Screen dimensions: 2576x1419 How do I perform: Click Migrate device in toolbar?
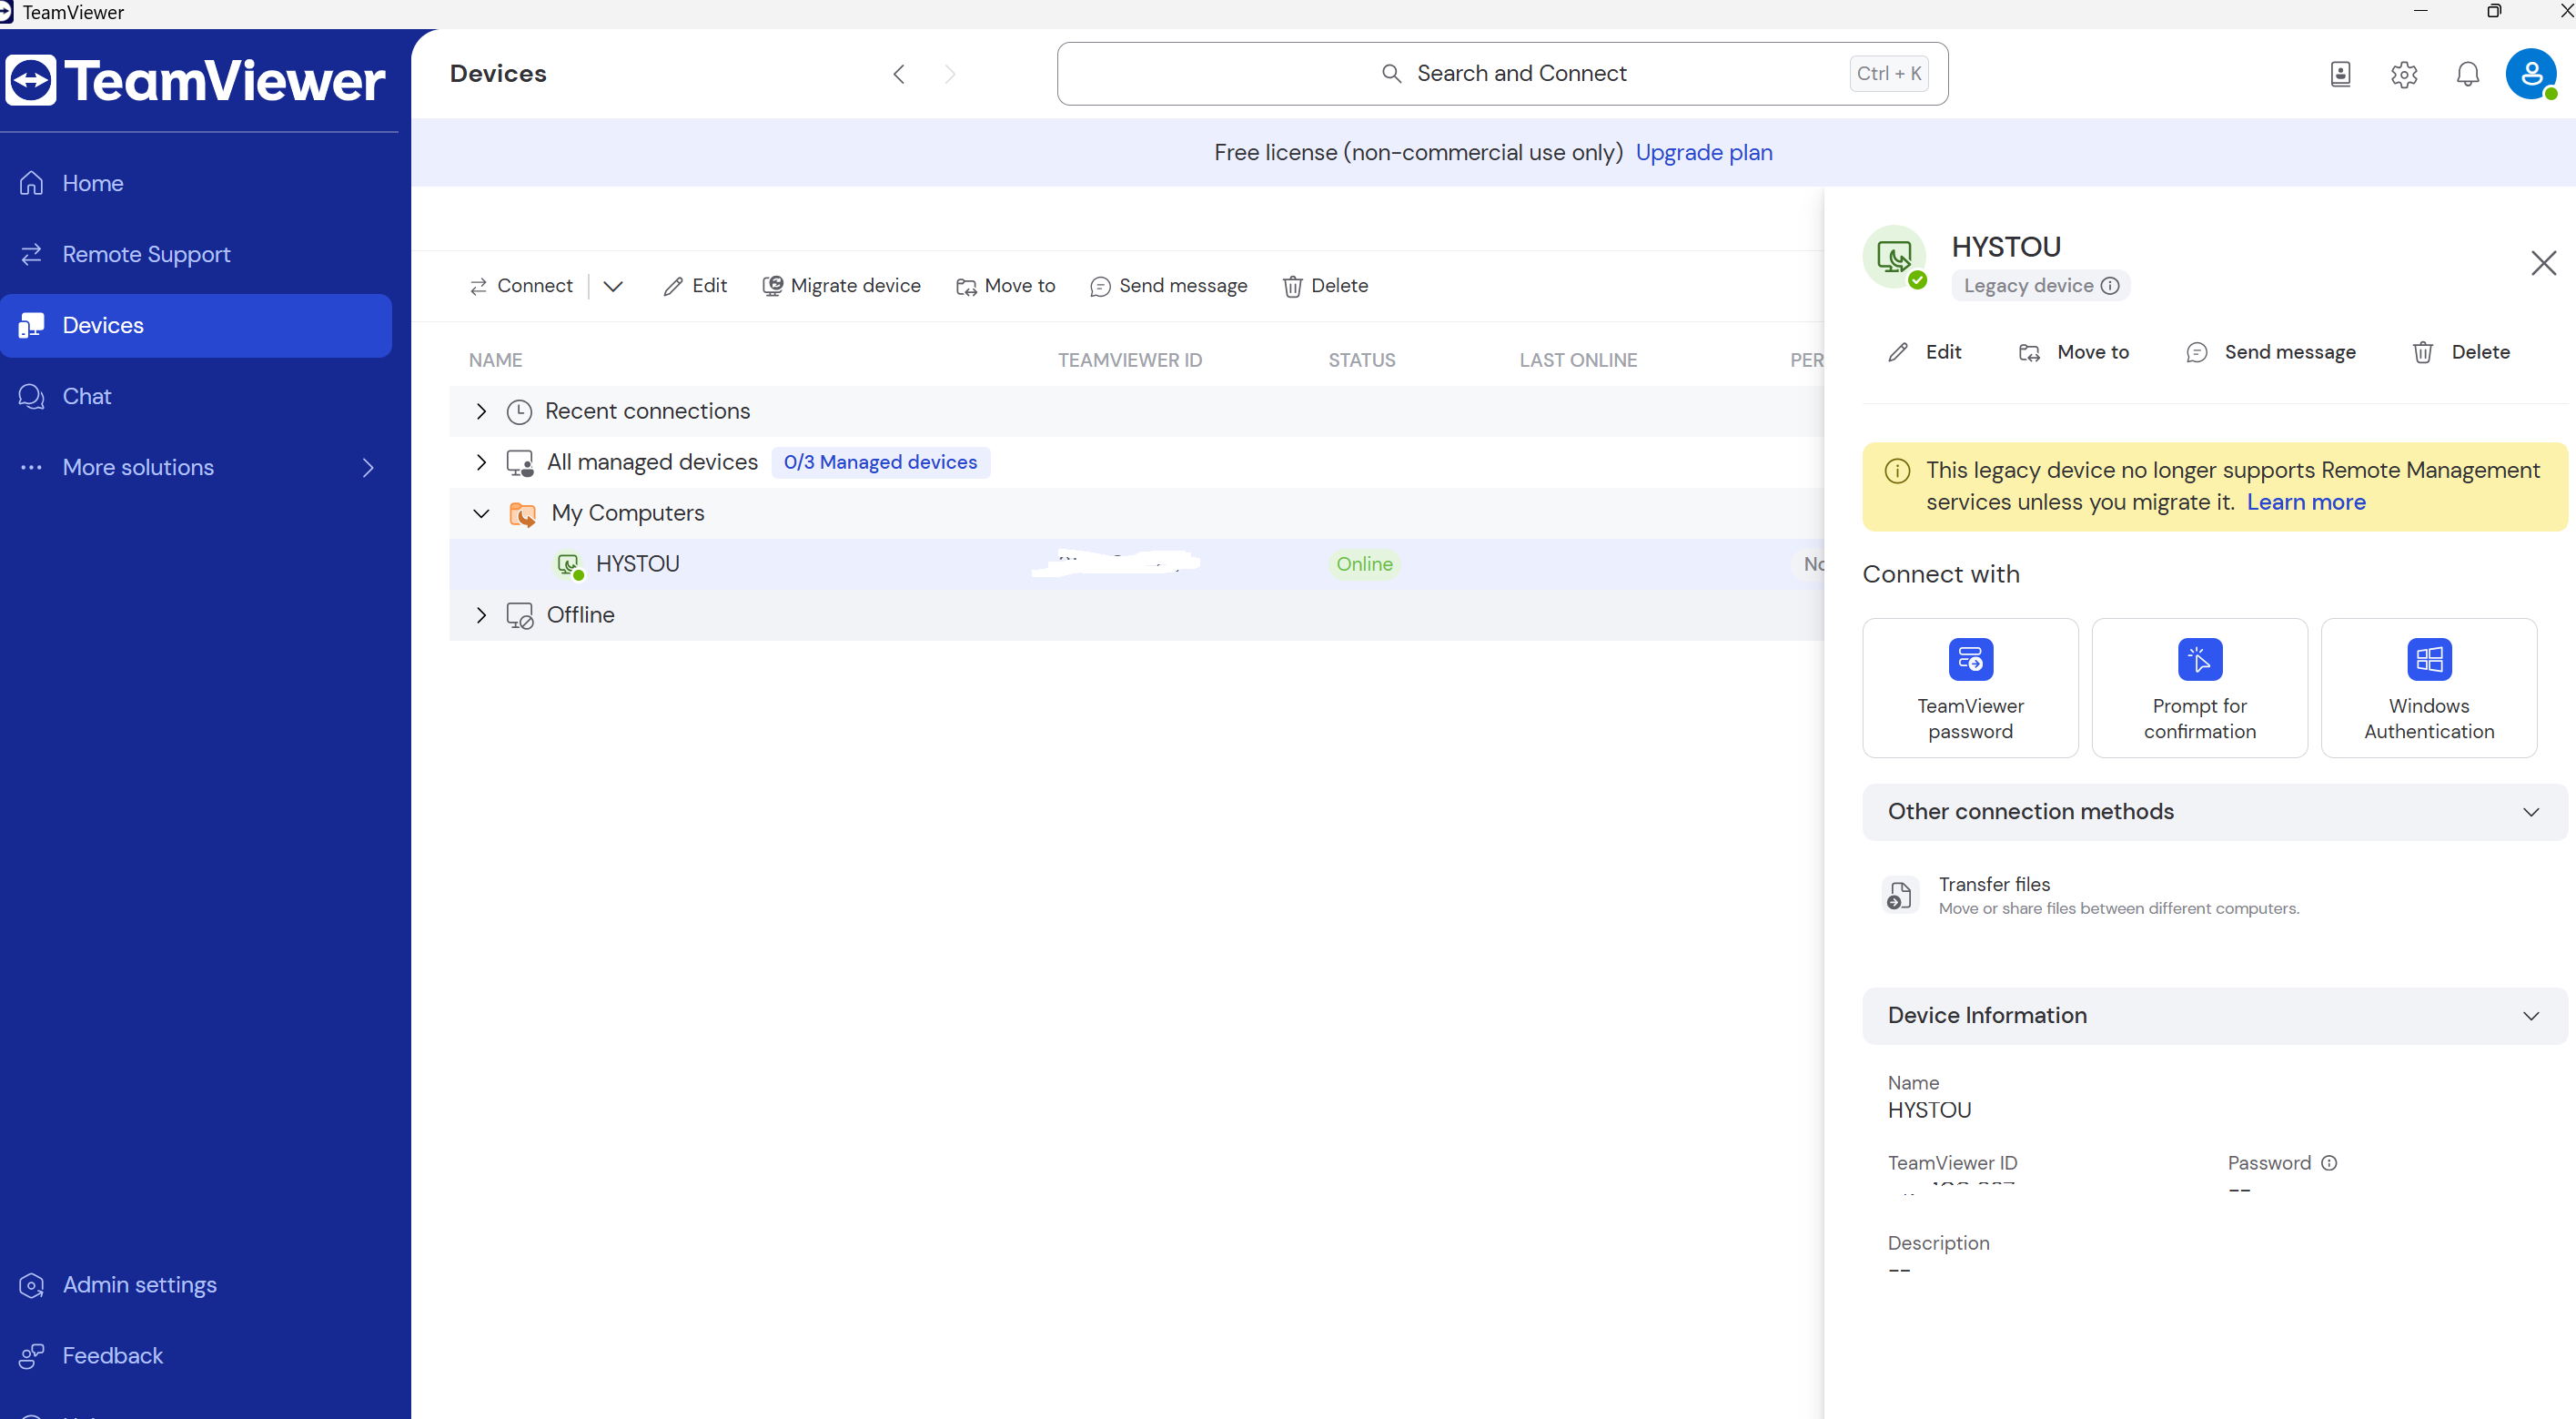click(x=841, y=286)
